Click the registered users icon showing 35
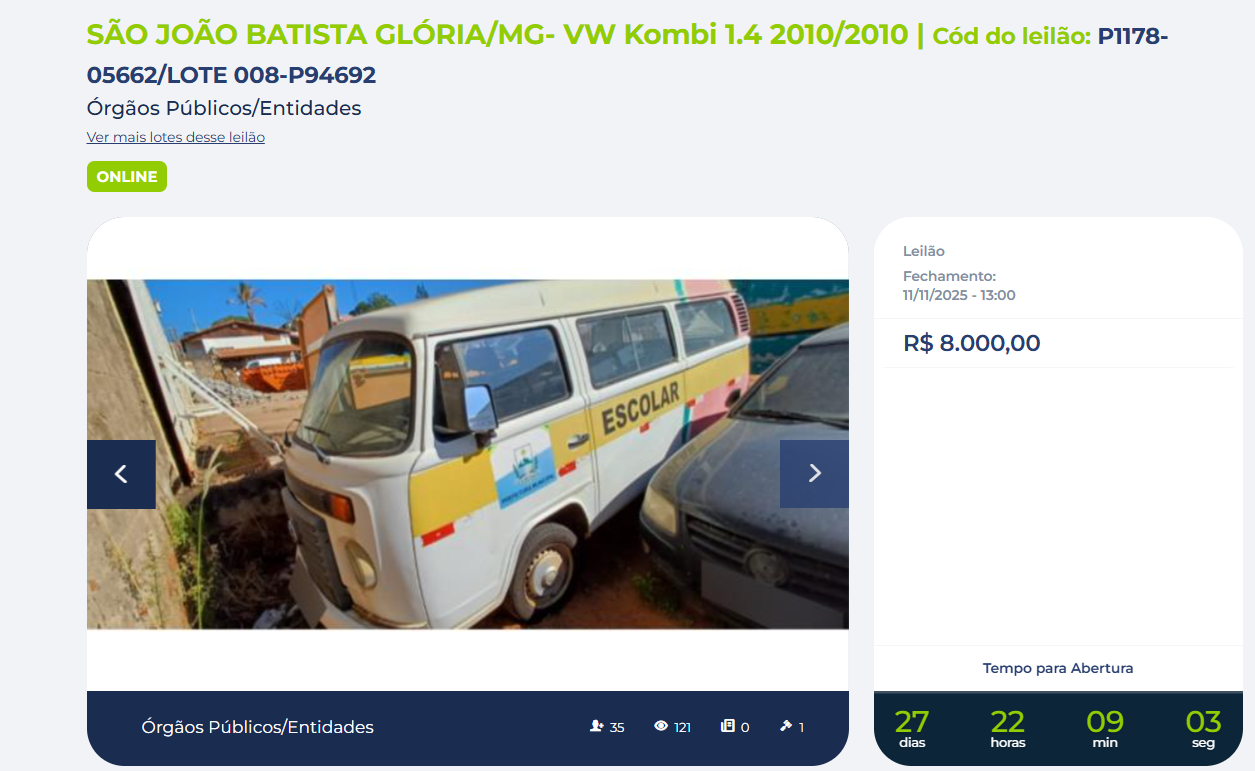 (x=597, y=727)
